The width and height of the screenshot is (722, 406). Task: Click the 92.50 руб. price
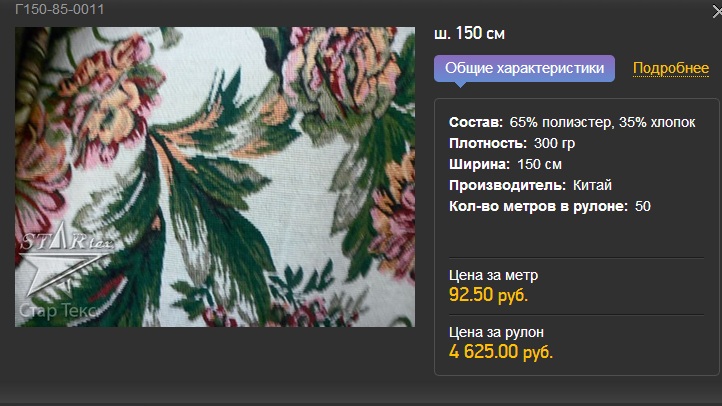point(488,295)
